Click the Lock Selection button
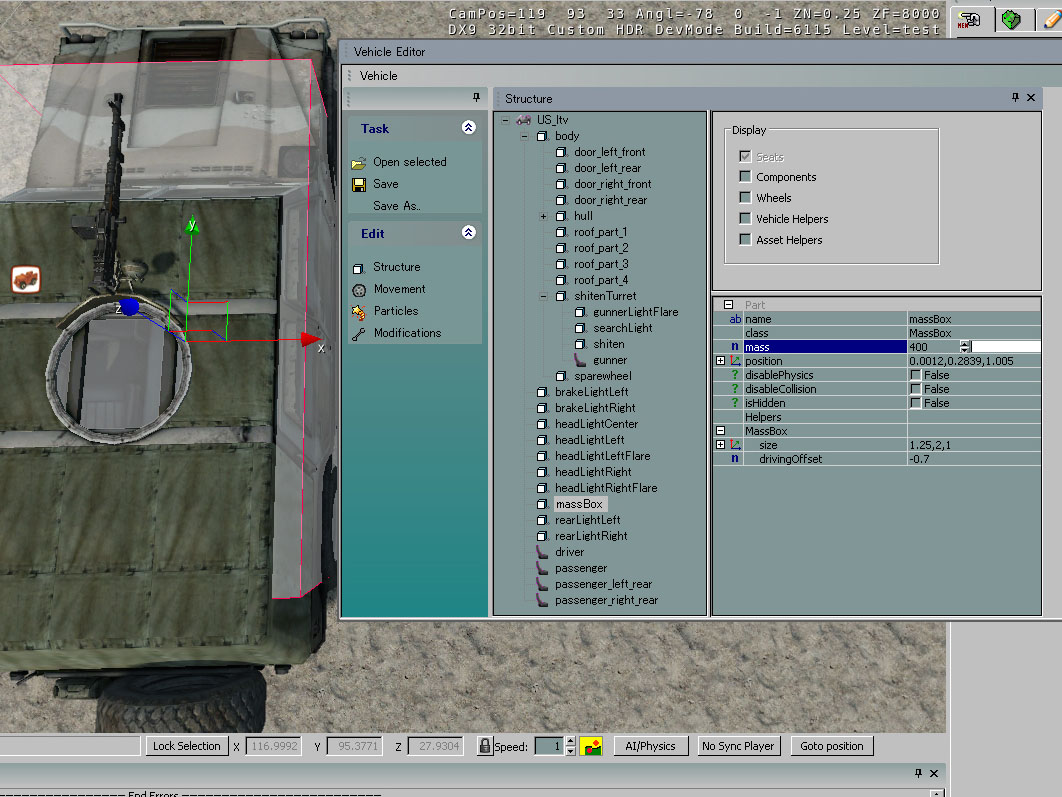 [187, 746]
